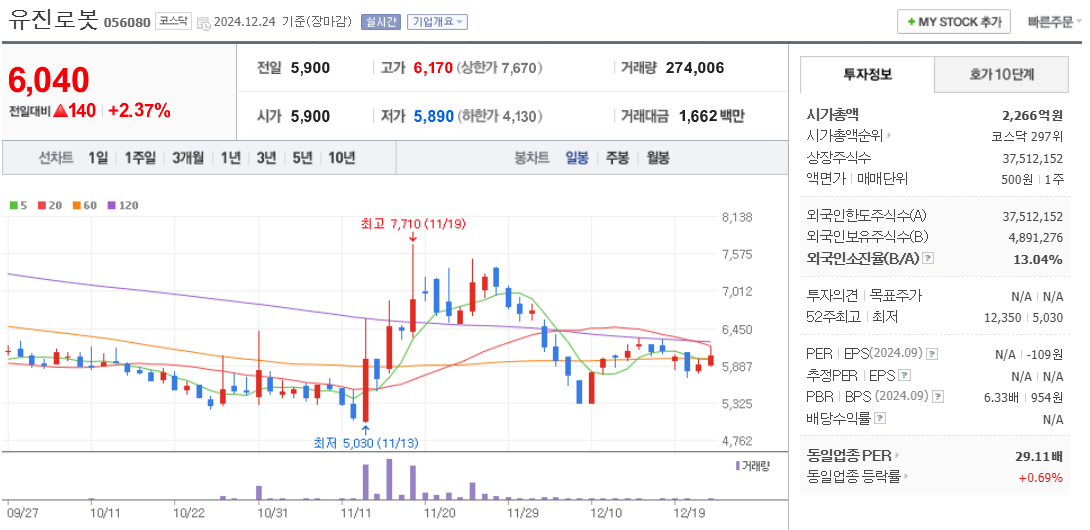The width and height of the screenshot is (1090, 530).
Task: Click the 고가 value 6,170
Action: (433, 67)
